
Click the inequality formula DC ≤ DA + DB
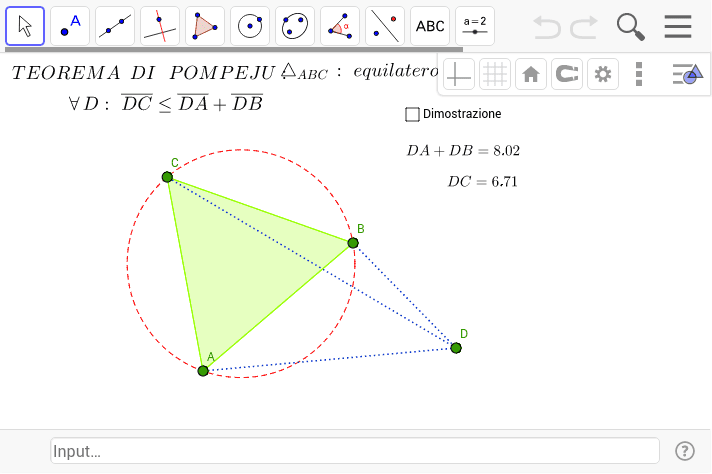tap(192, 104)
